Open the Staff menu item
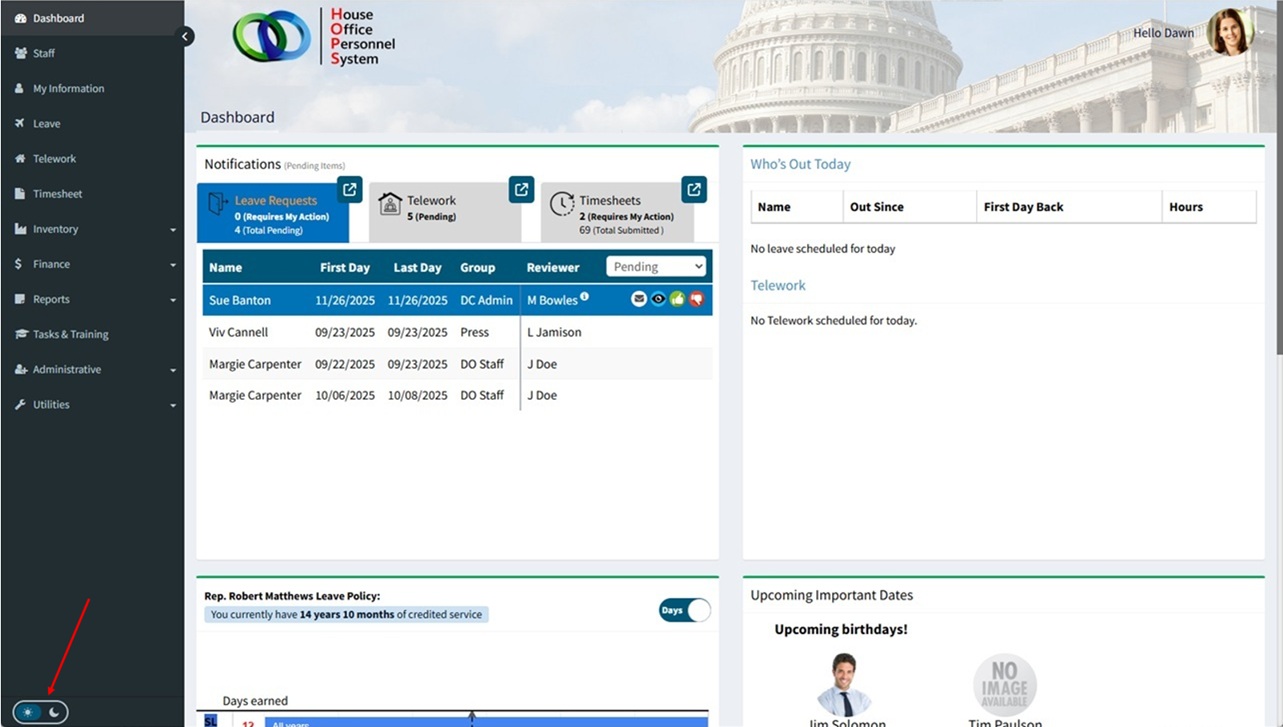The height and width of the screenshot is (727, 1283). [x=92, y=53]
